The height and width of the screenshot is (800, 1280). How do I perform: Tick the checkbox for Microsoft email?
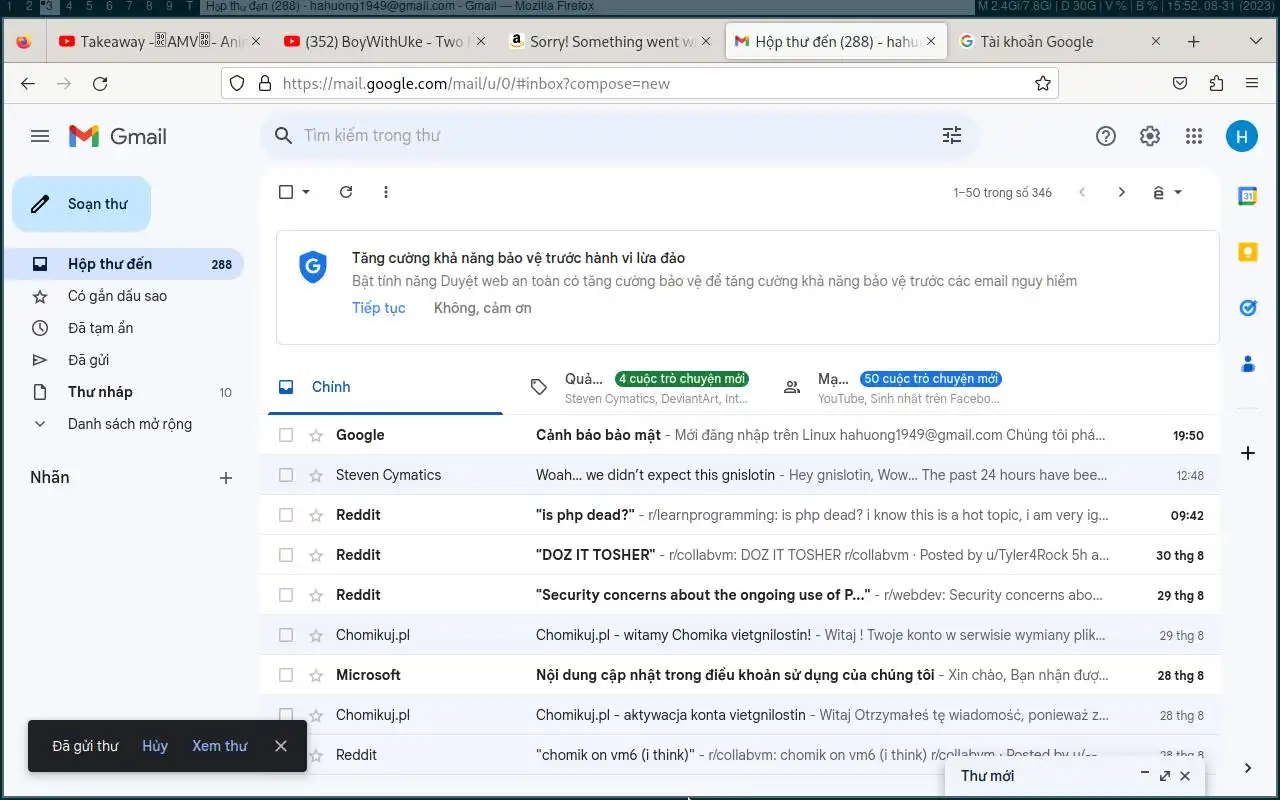click(x=286, y=675)
